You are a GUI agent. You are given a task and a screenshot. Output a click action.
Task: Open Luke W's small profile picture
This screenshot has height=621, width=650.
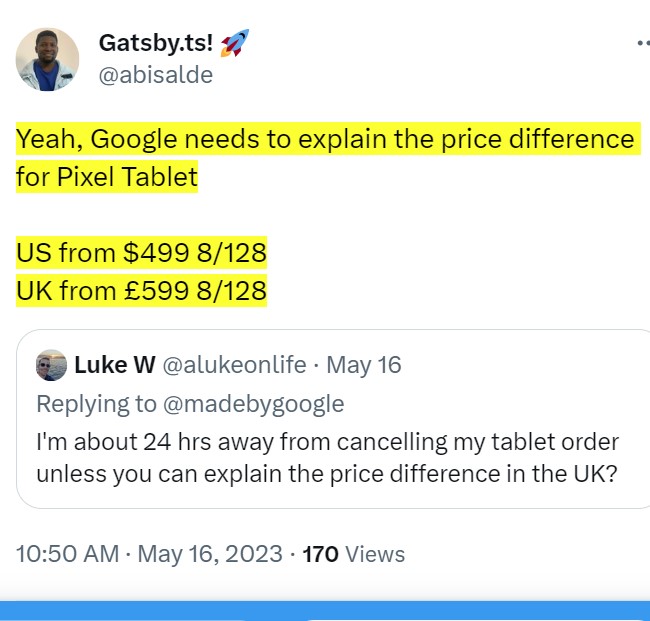click(x=51, y=365)
